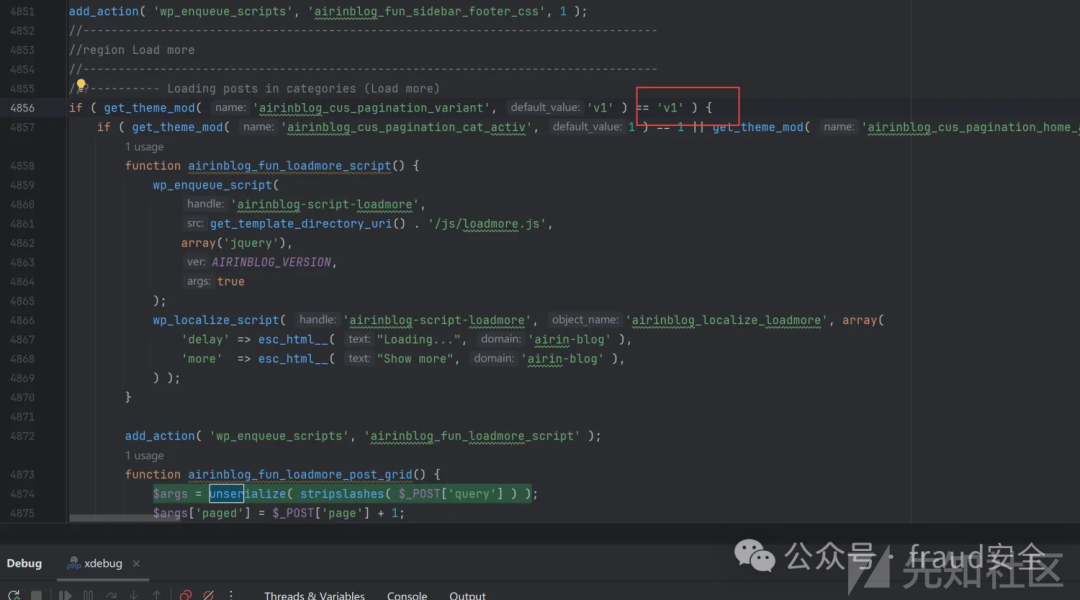1080x600 pixels.
Task: Toggle Mute Breakpoints slashed circle icon
Action: click(208, 595)
